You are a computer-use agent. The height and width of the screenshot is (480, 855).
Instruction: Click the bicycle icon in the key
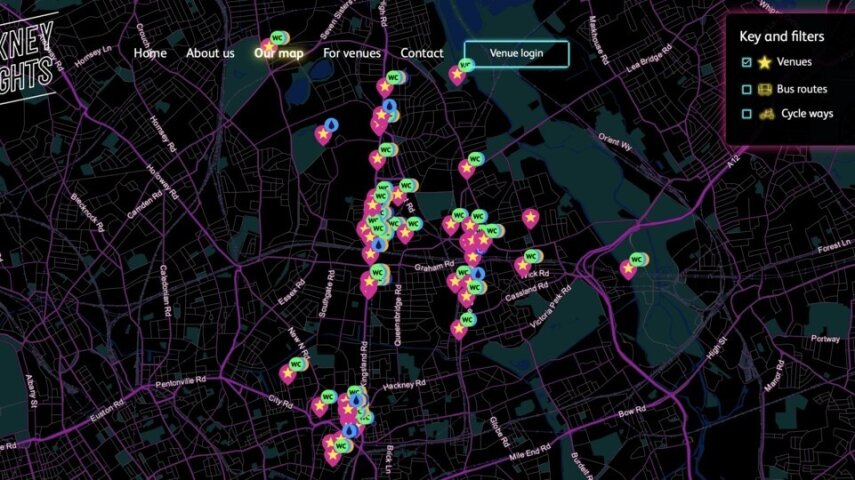767,113
